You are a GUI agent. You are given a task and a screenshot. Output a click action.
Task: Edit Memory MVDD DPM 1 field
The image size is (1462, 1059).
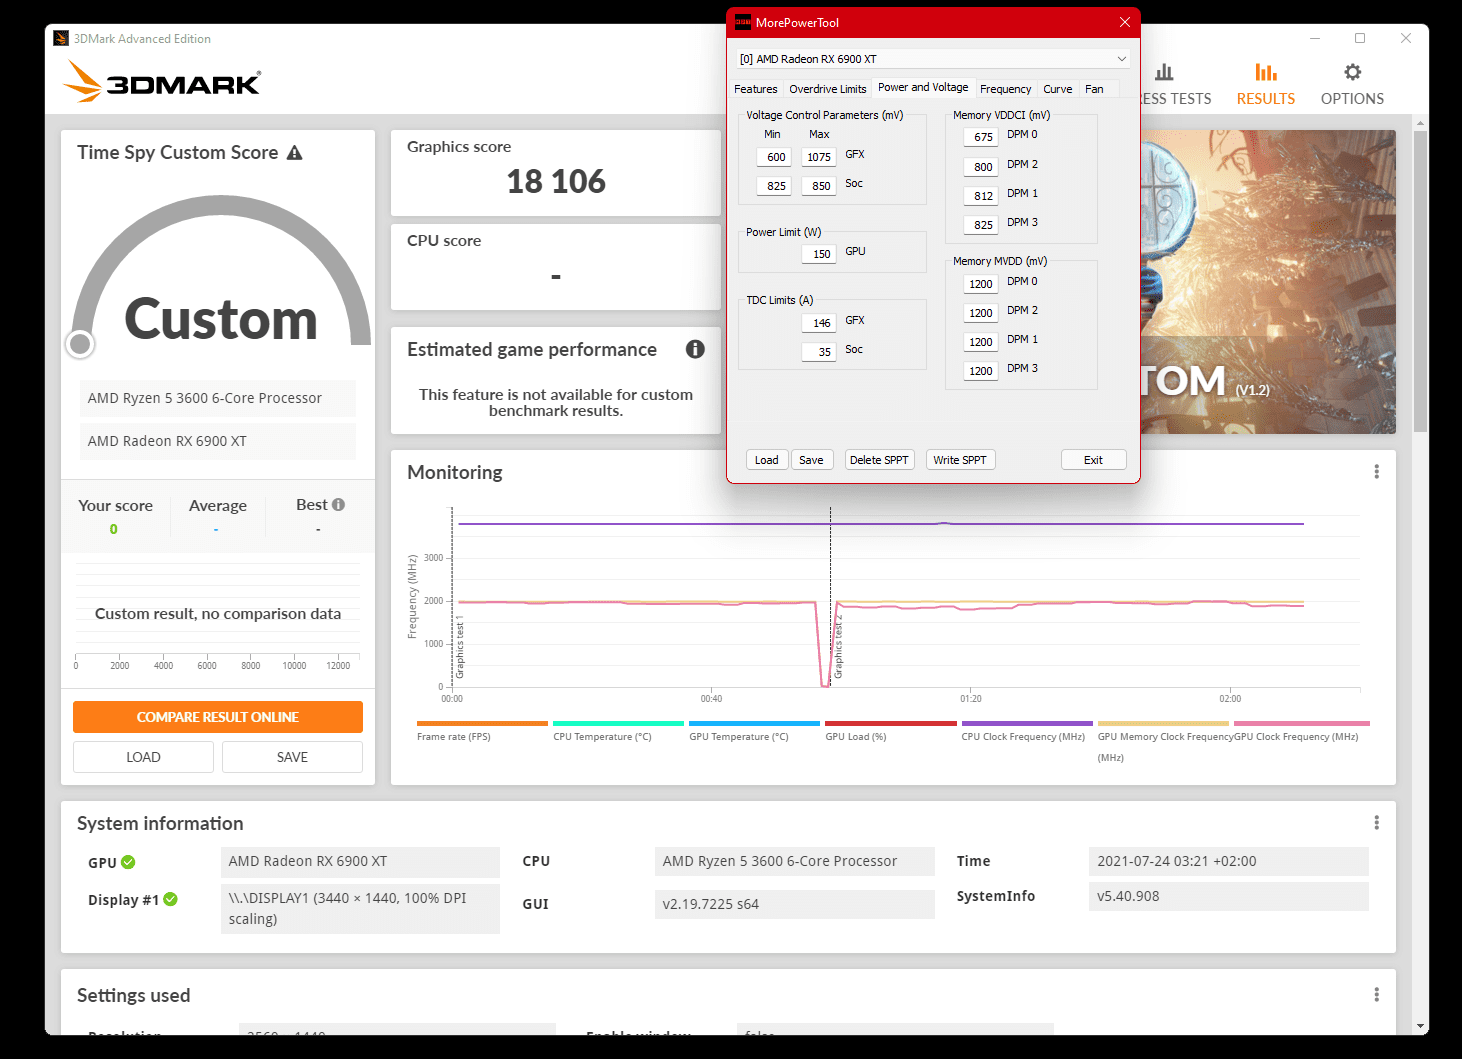[x=981, y=342]
